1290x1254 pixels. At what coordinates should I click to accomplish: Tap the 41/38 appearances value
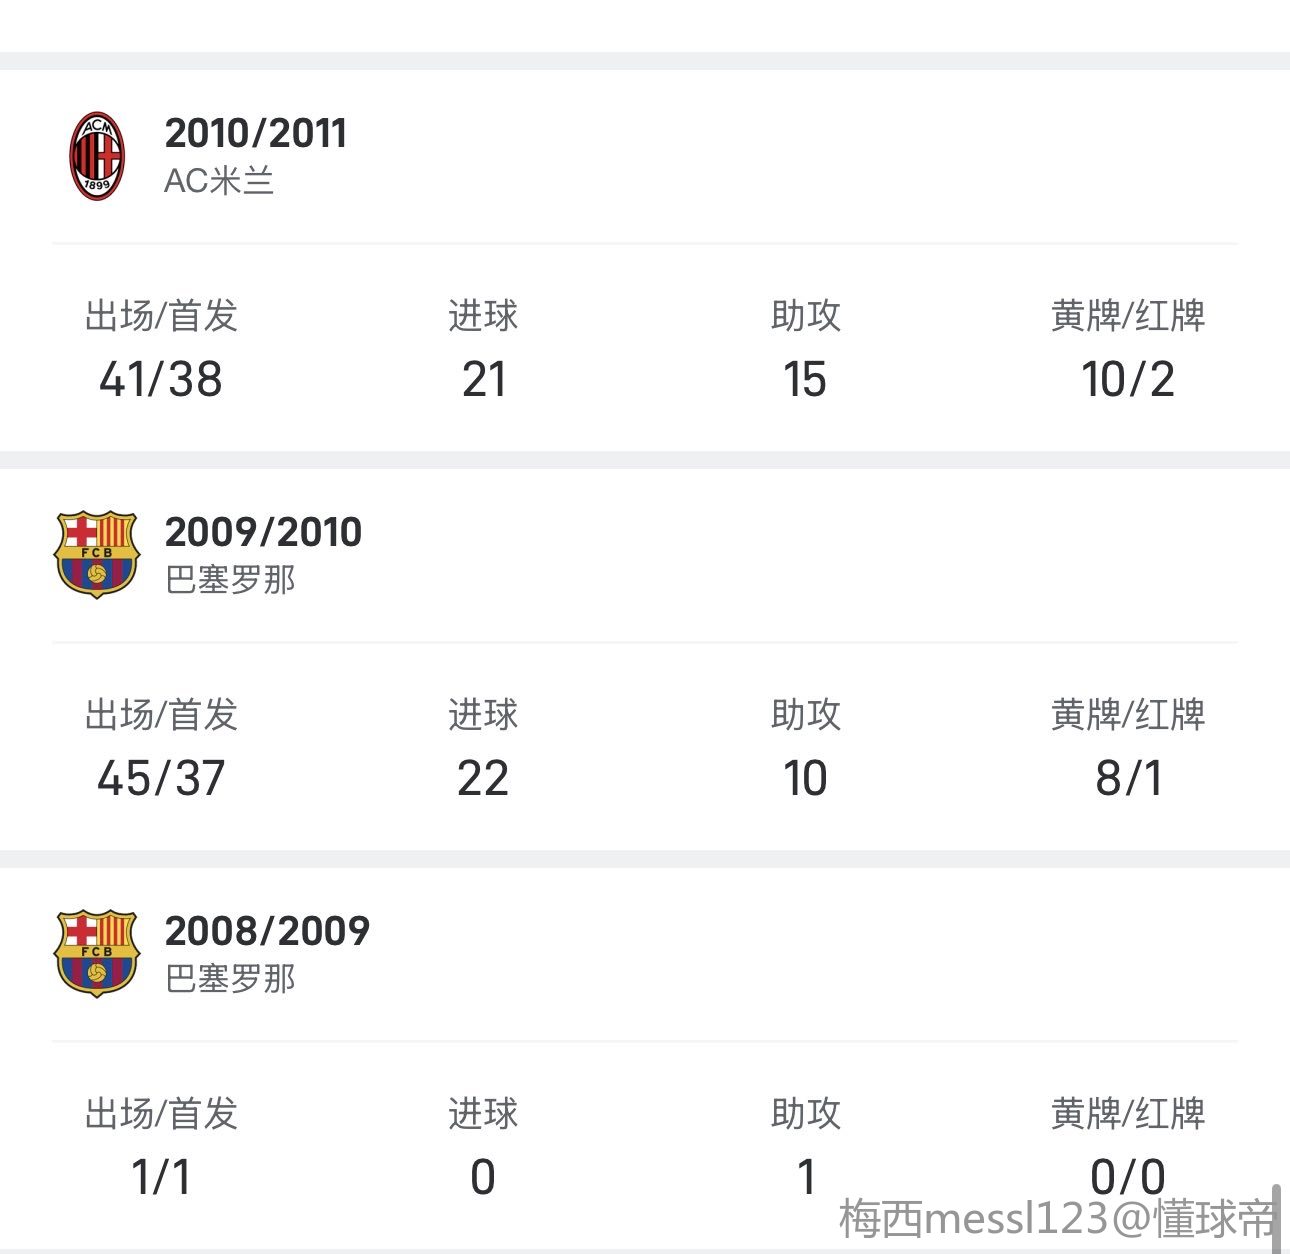[x=161, y=380]
